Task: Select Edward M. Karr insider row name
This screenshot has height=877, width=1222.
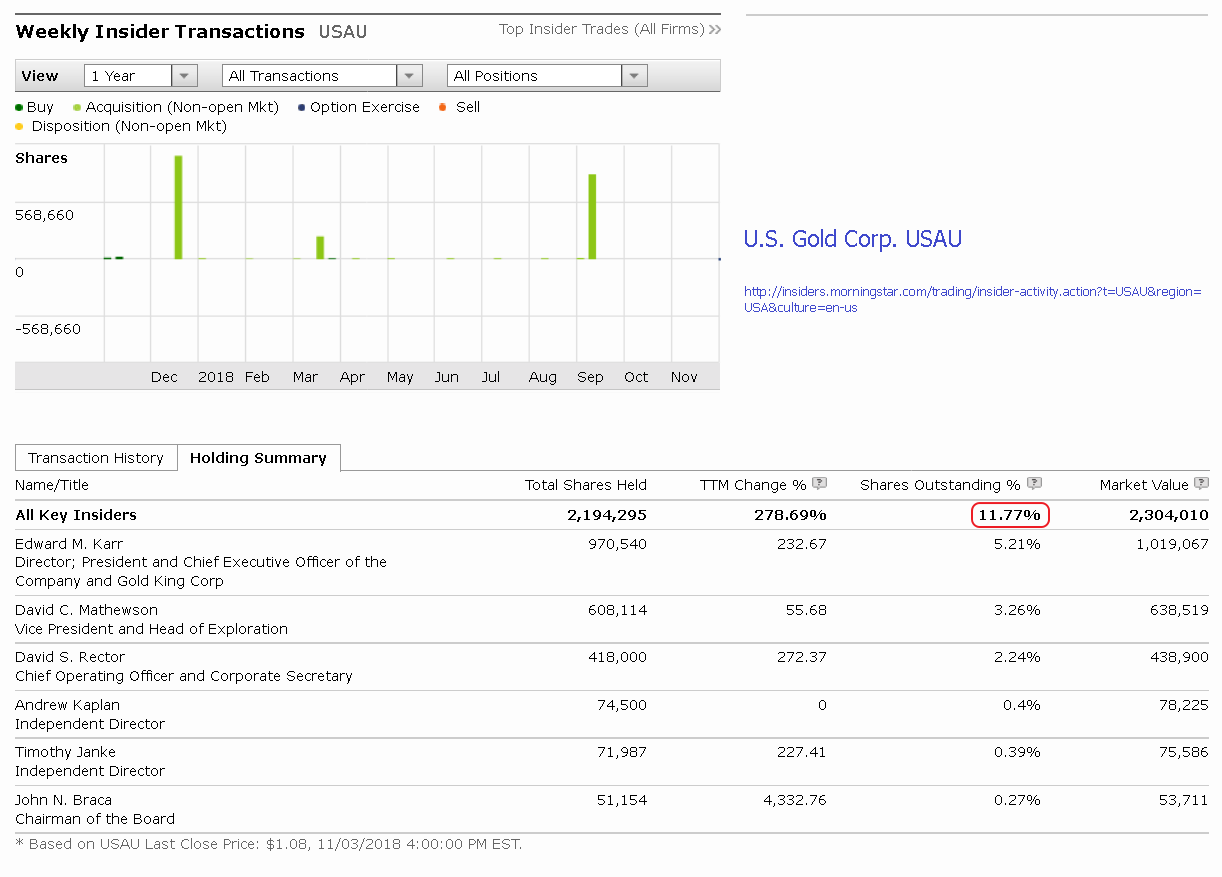Action: pos(70,544)
